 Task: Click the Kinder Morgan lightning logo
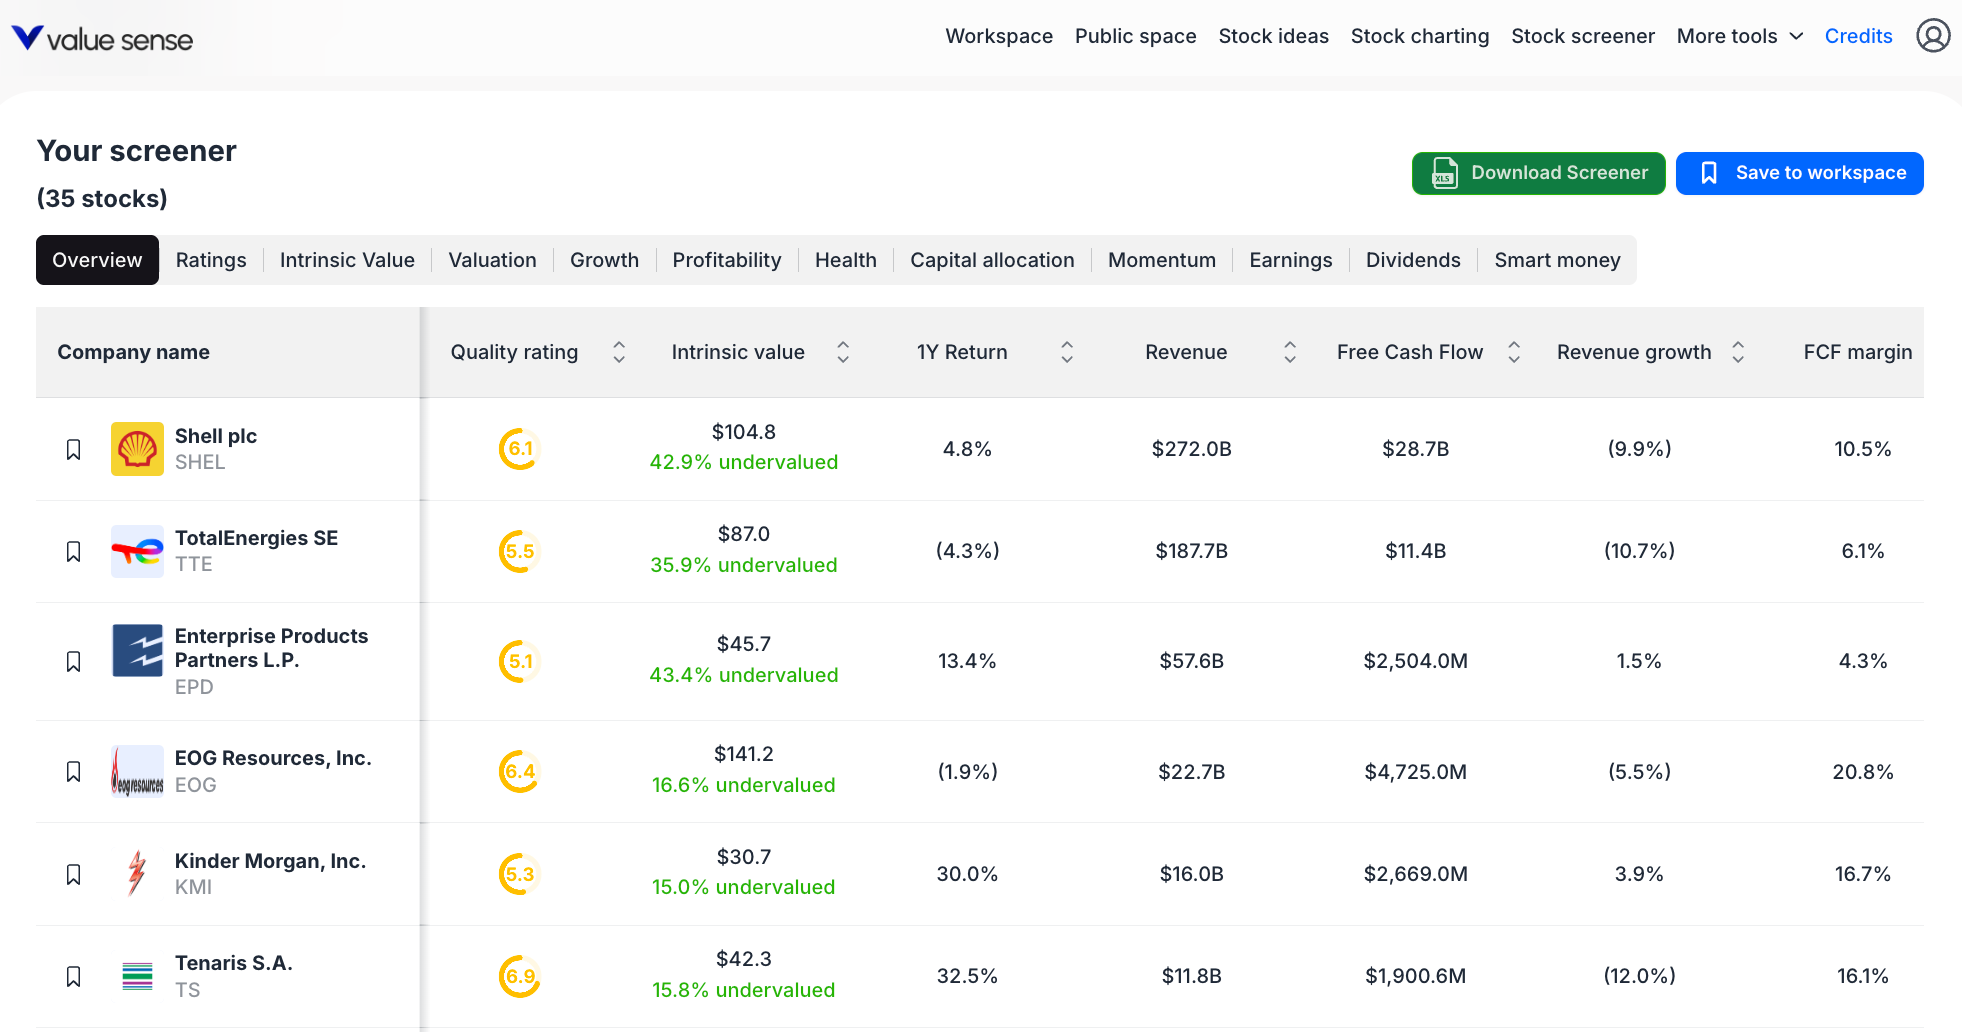coord(137,873)
